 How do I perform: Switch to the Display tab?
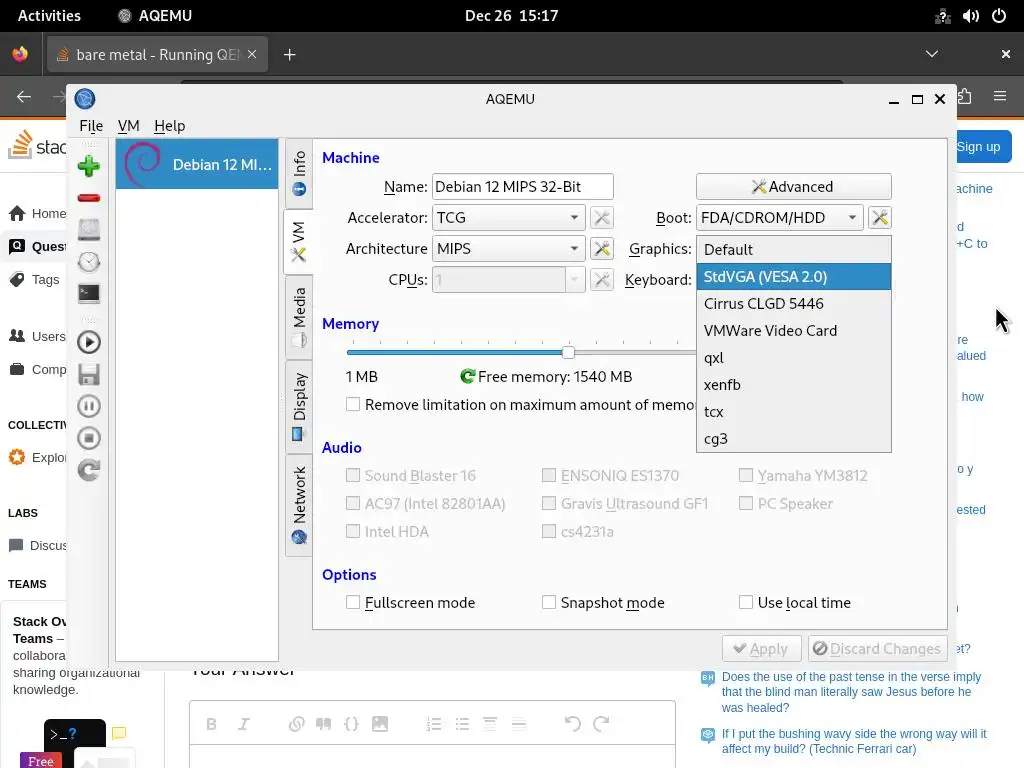click(x=299, y=406)
